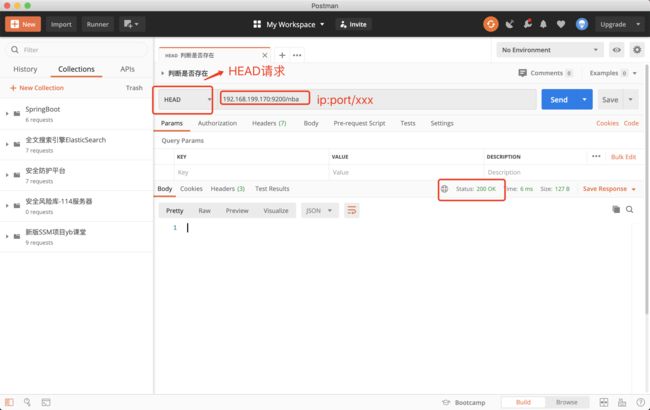The image size is (650, 410).
Task: Expand the request name disclosure triangle
Action: [162, 73]
